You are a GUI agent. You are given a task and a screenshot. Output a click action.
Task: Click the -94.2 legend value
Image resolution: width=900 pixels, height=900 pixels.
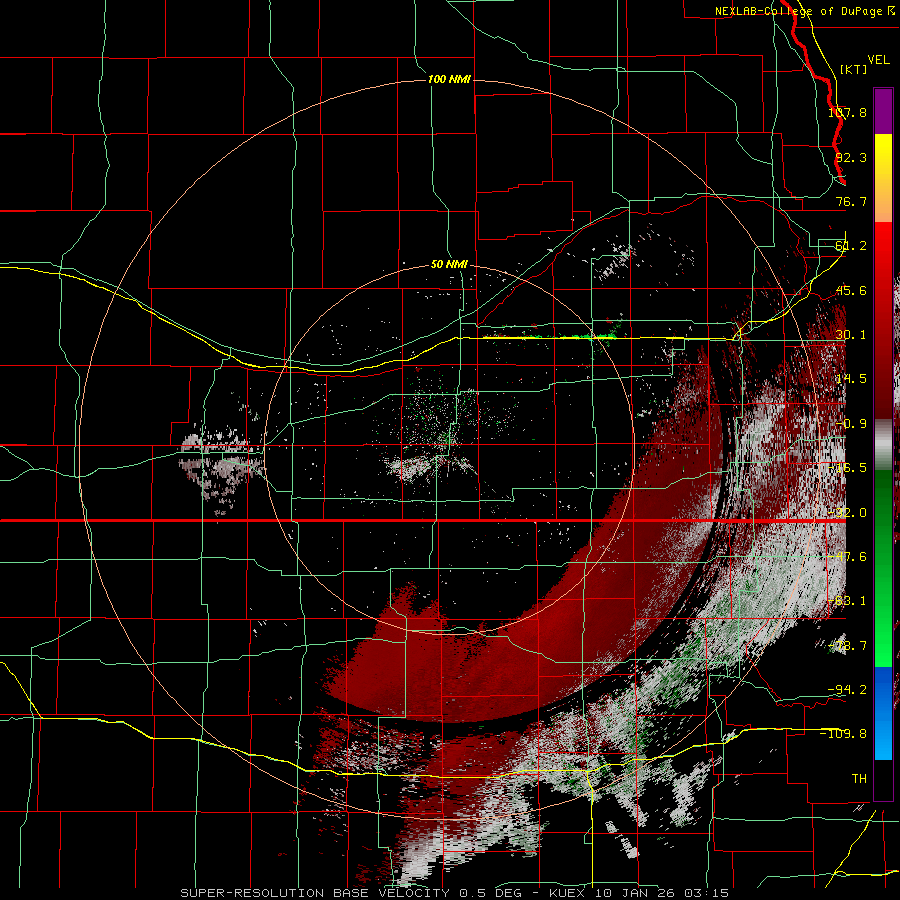tap(847, 690)
